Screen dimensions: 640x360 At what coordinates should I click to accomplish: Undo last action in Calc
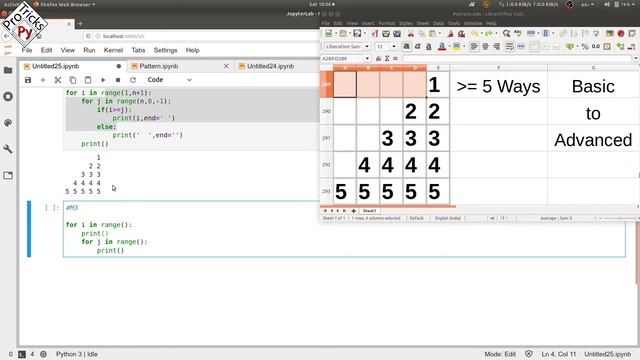[474, 33]
